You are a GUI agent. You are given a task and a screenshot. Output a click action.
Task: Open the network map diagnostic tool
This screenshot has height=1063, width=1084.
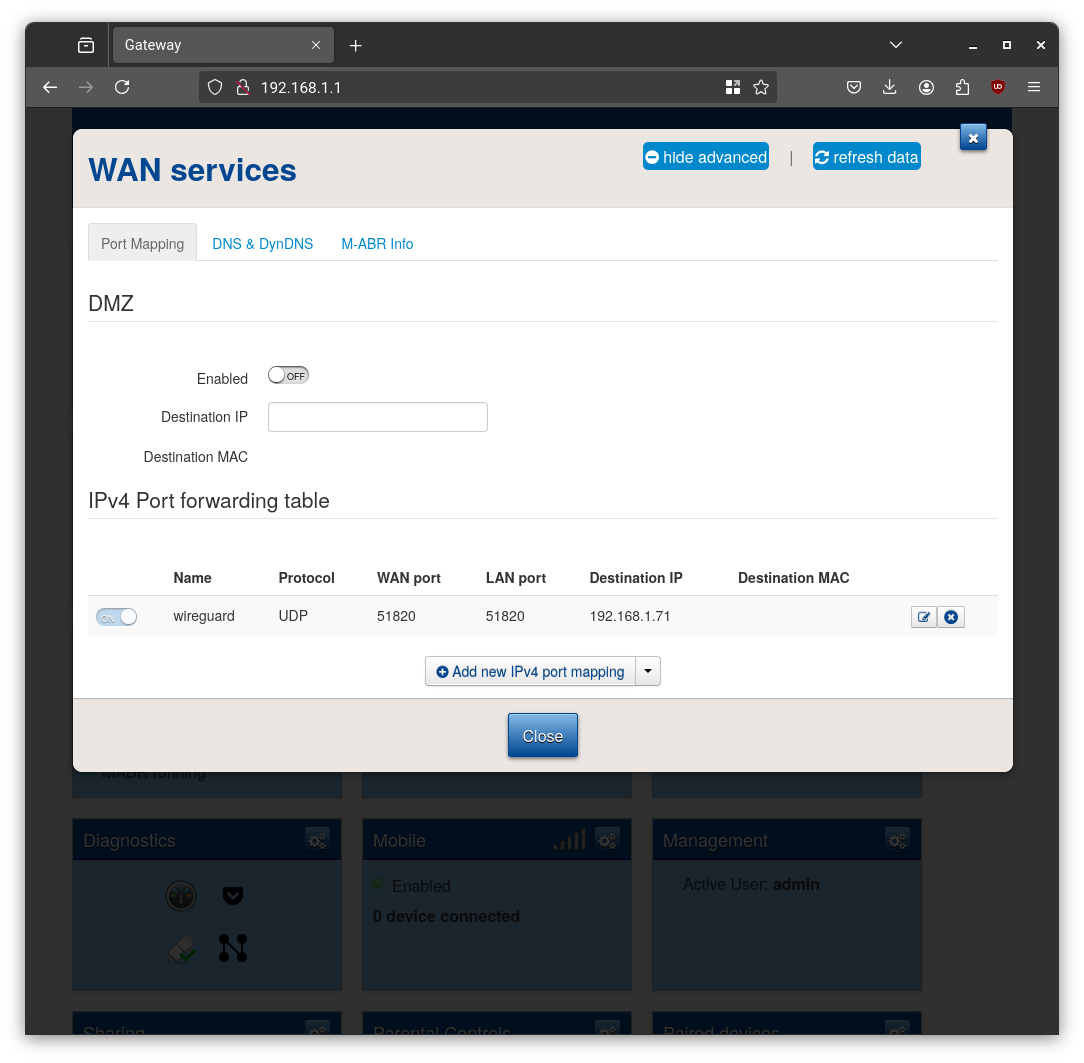pos(233,948)
